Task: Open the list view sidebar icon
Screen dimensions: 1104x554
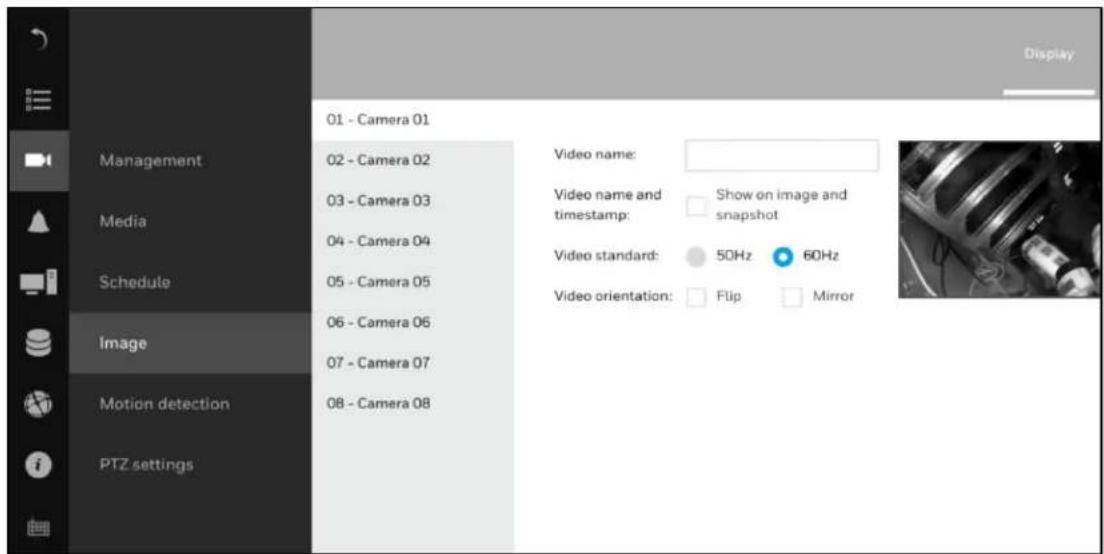Action: point(39,102)
